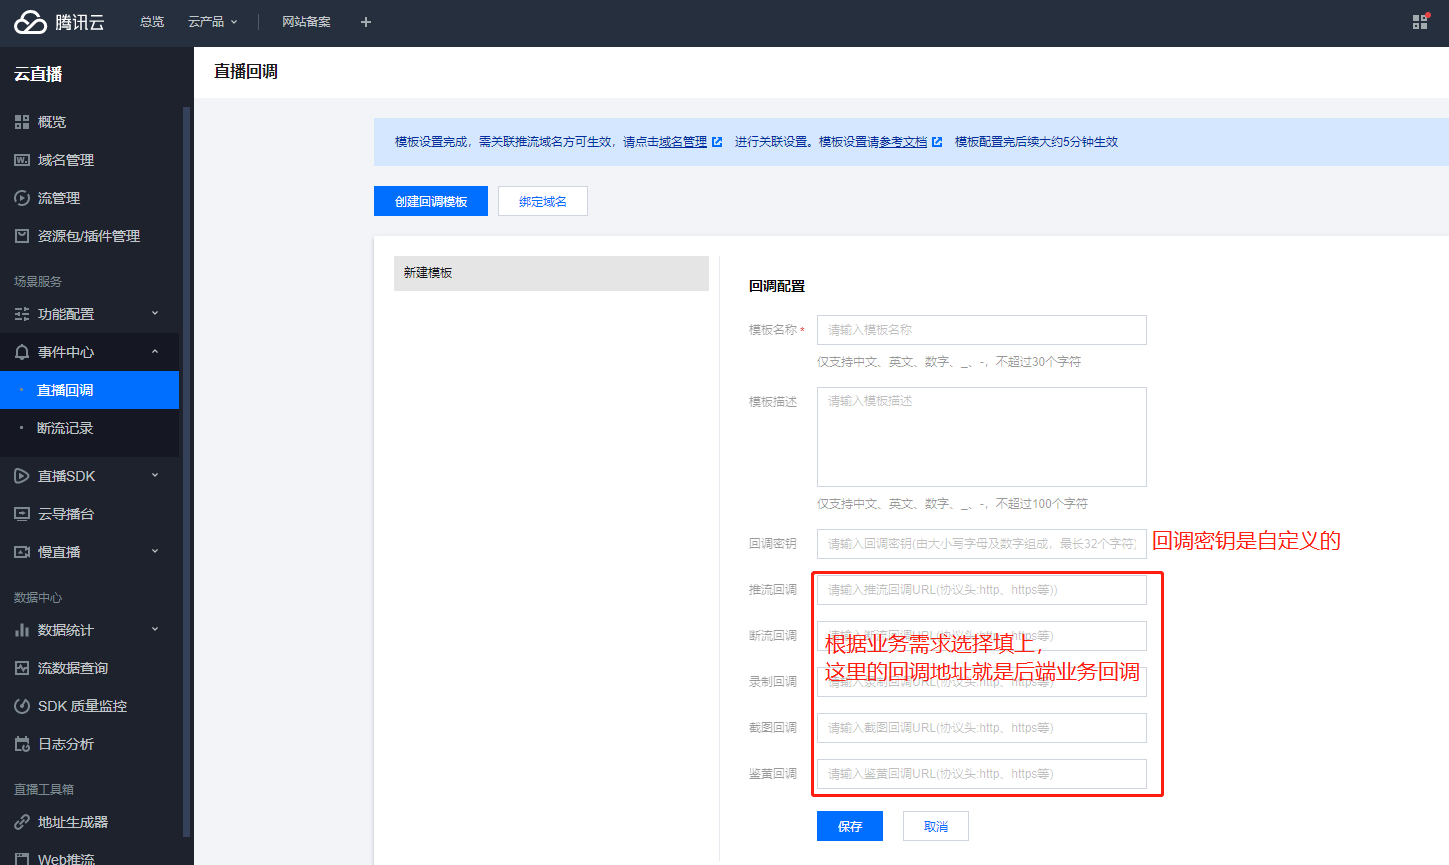Add new tab with plus icon
1449x865 pixels.
tap(366, 22)
